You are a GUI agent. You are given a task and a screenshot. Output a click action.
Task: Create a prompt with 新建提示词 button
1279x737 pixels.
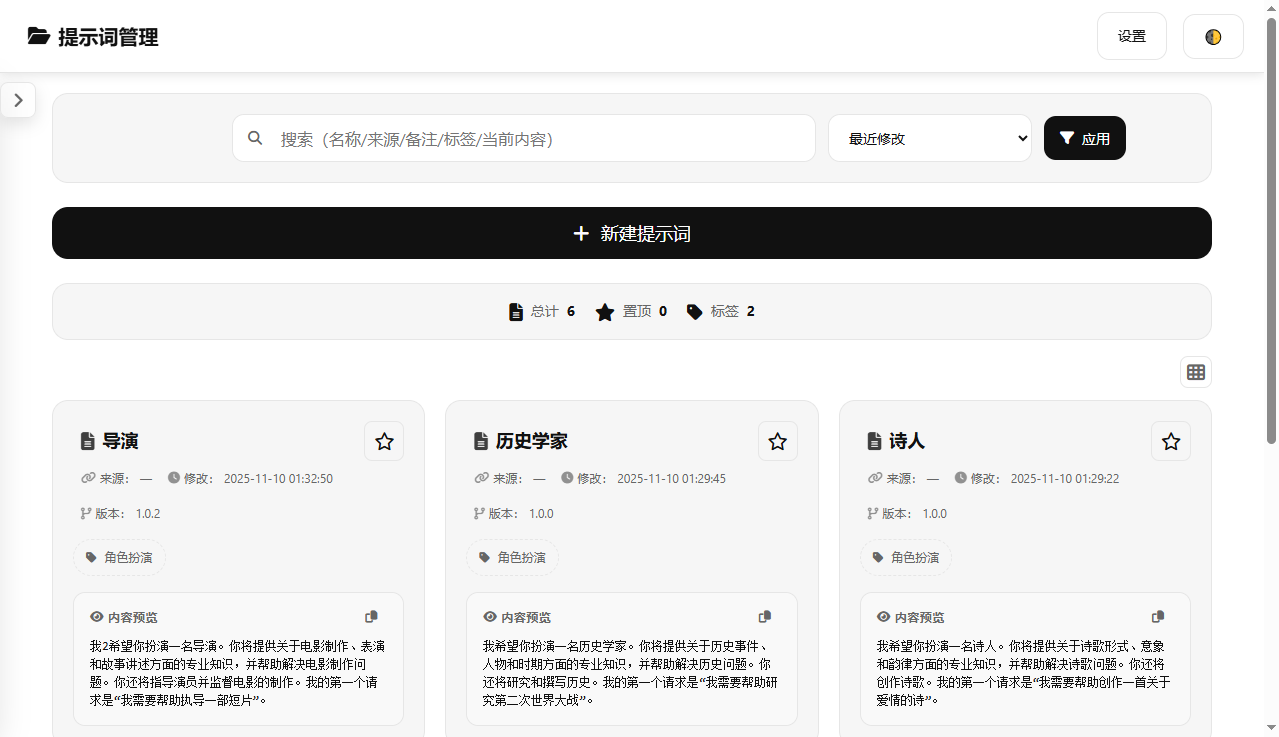631,233
